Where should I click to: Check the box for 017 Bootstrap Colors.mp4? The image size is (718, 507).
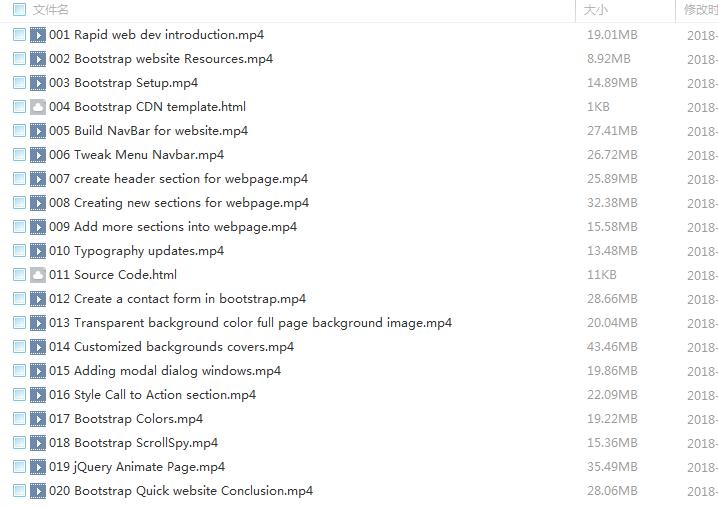[x=19, y=419]
